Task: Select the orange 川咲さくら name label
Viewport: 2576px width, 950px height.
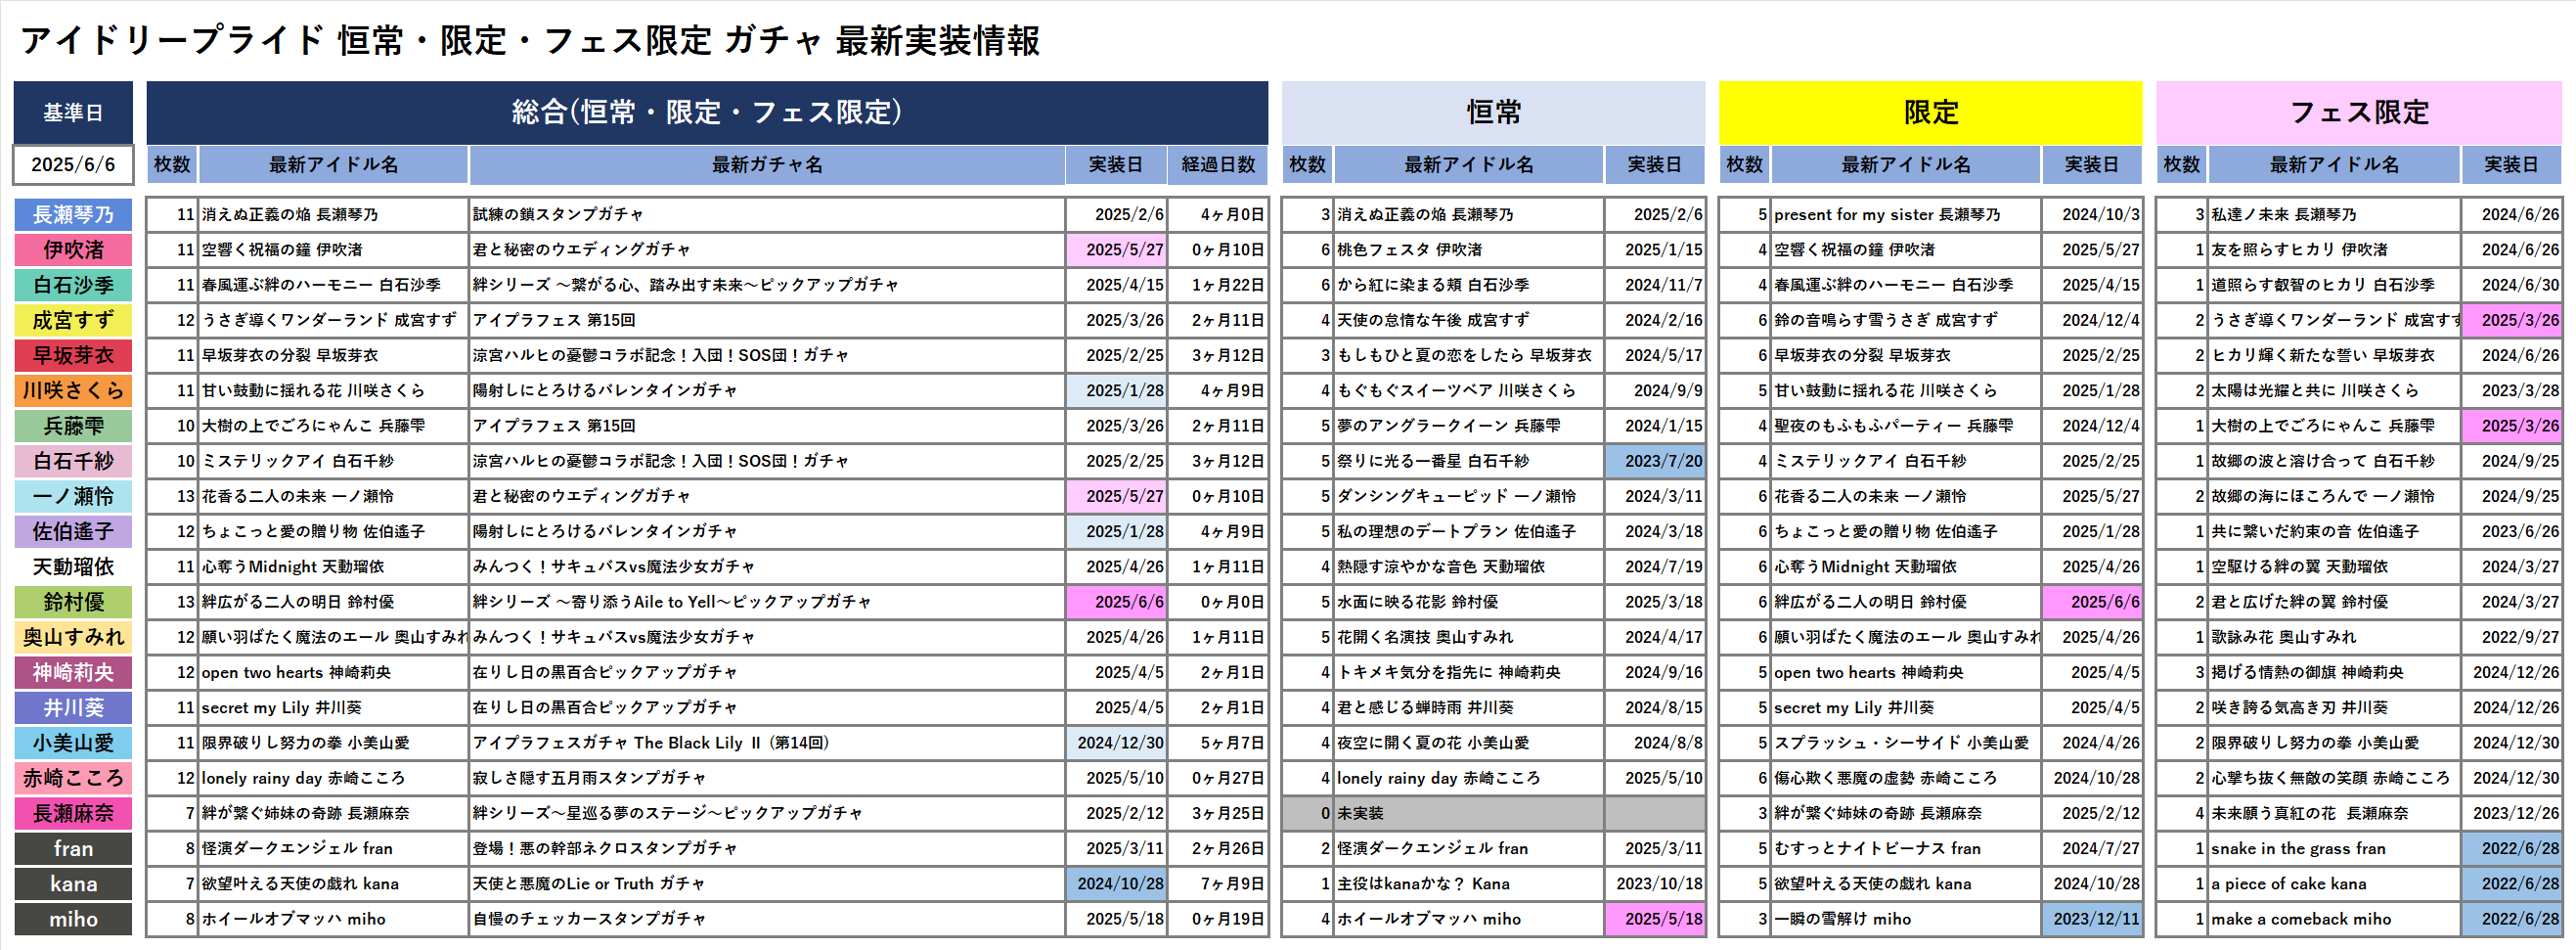Action: click(x=73, y=391)
